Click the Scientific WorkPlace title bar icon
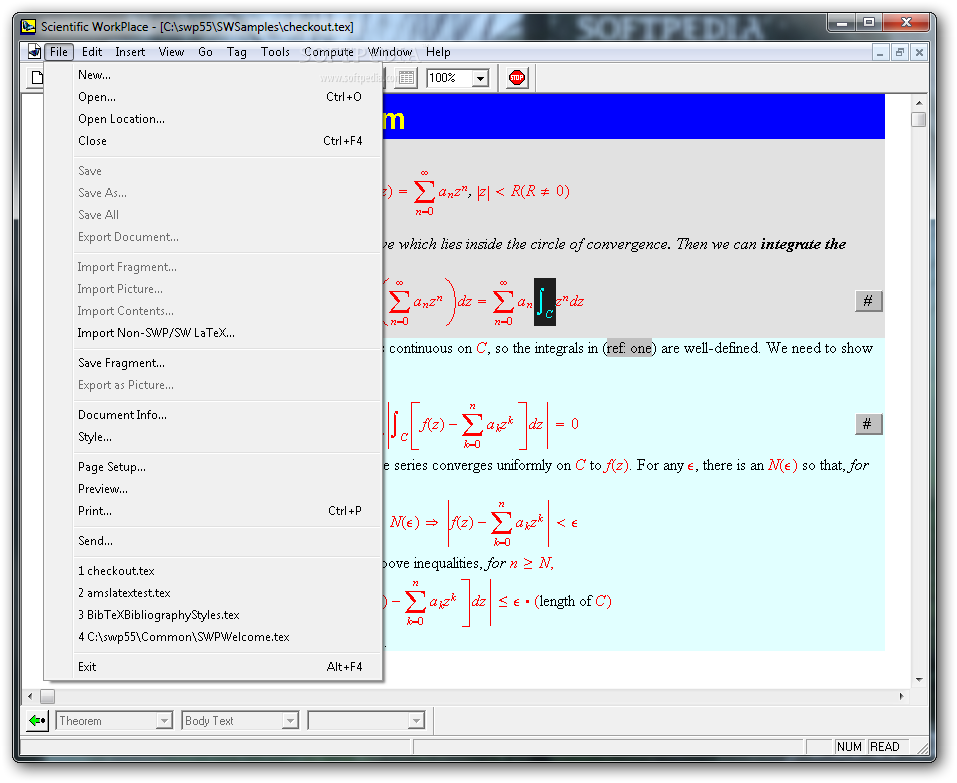Screen dimensions: 957x783 [x=28, y=26]
